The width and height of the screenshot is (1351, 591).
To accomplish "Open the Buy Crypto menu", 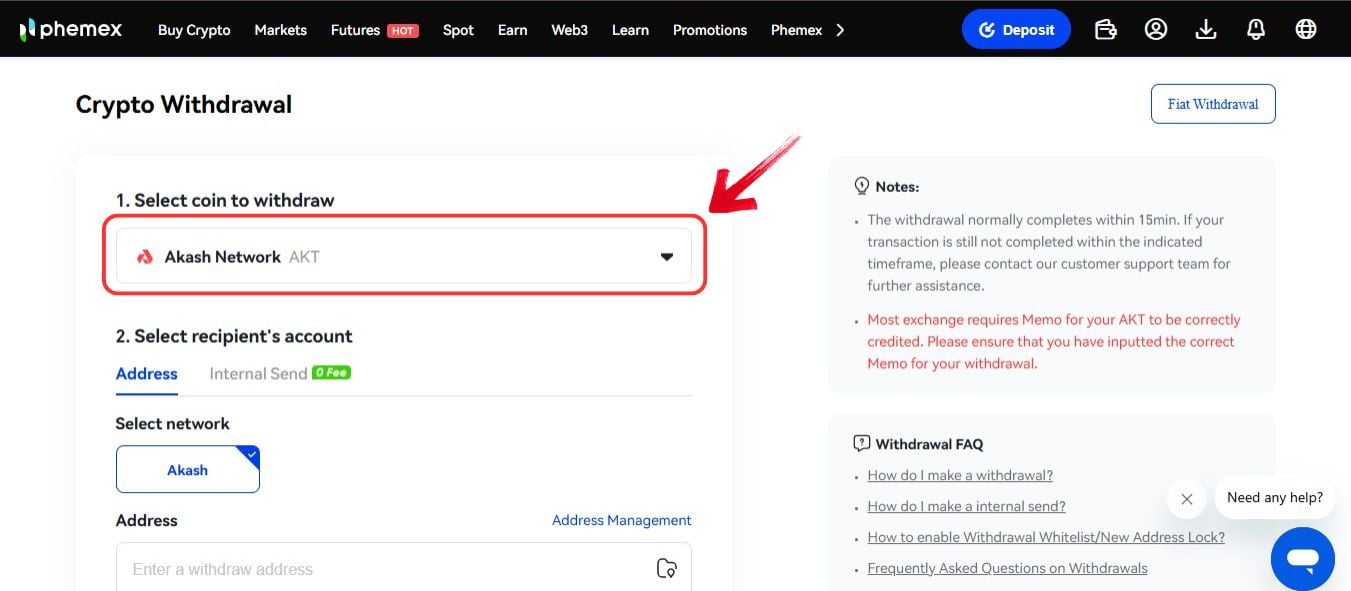I will pos(194,30).
